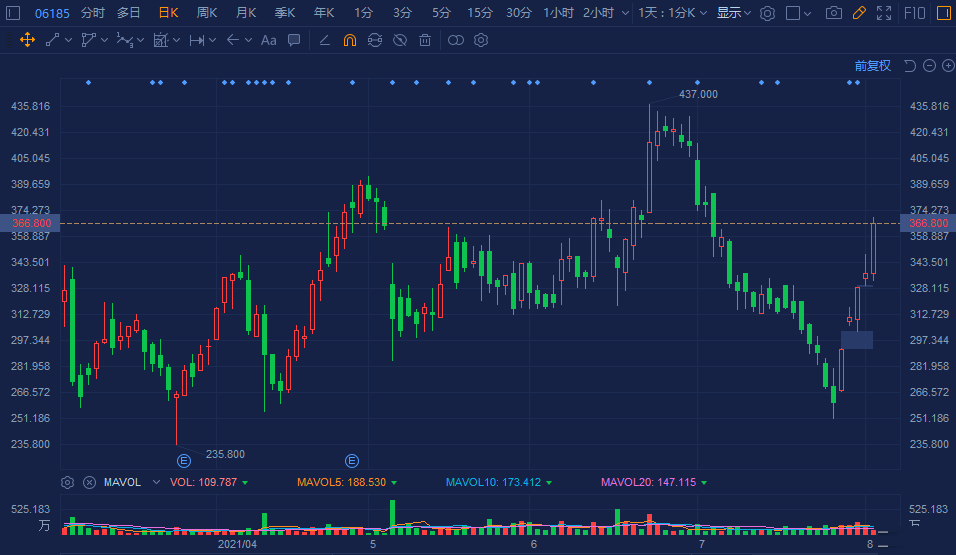The height and width of the screenshot is (555, 956).
Task: Click E event marker near May
Action: (352, 461)
